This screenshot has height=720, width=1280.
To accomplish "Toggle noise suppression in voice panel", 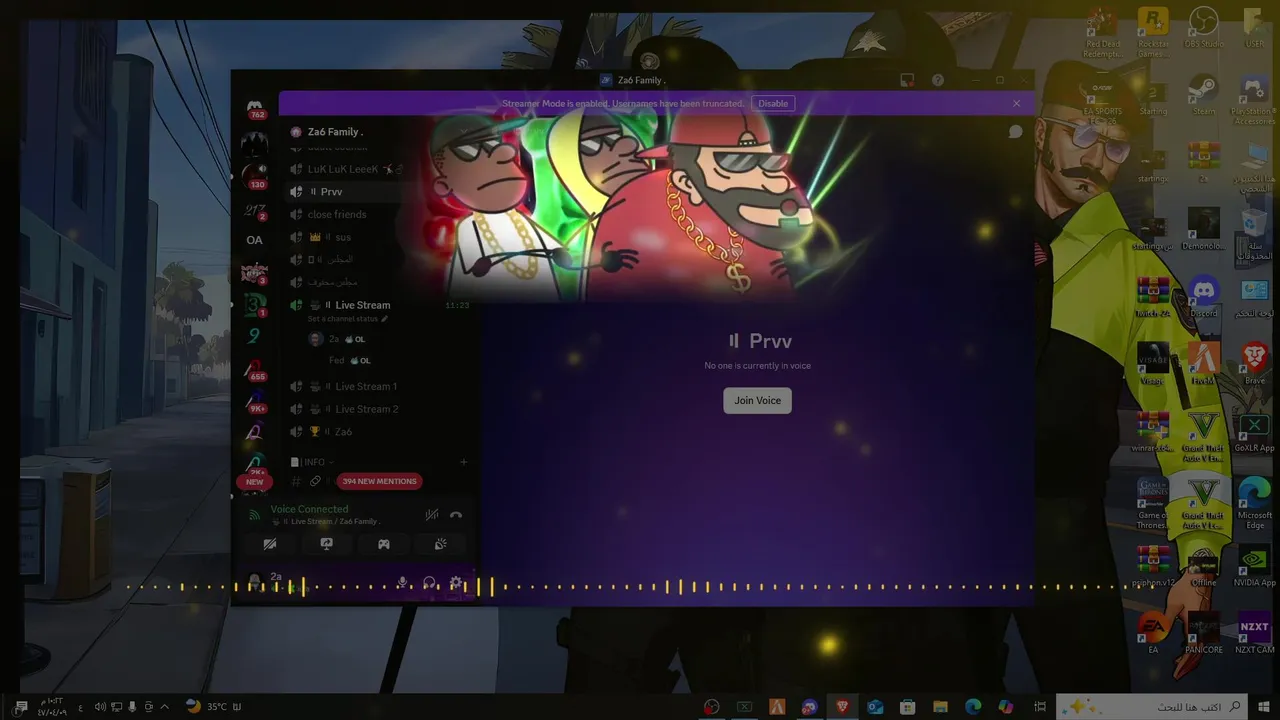I will pyautogui.click(x=431, y=515).
